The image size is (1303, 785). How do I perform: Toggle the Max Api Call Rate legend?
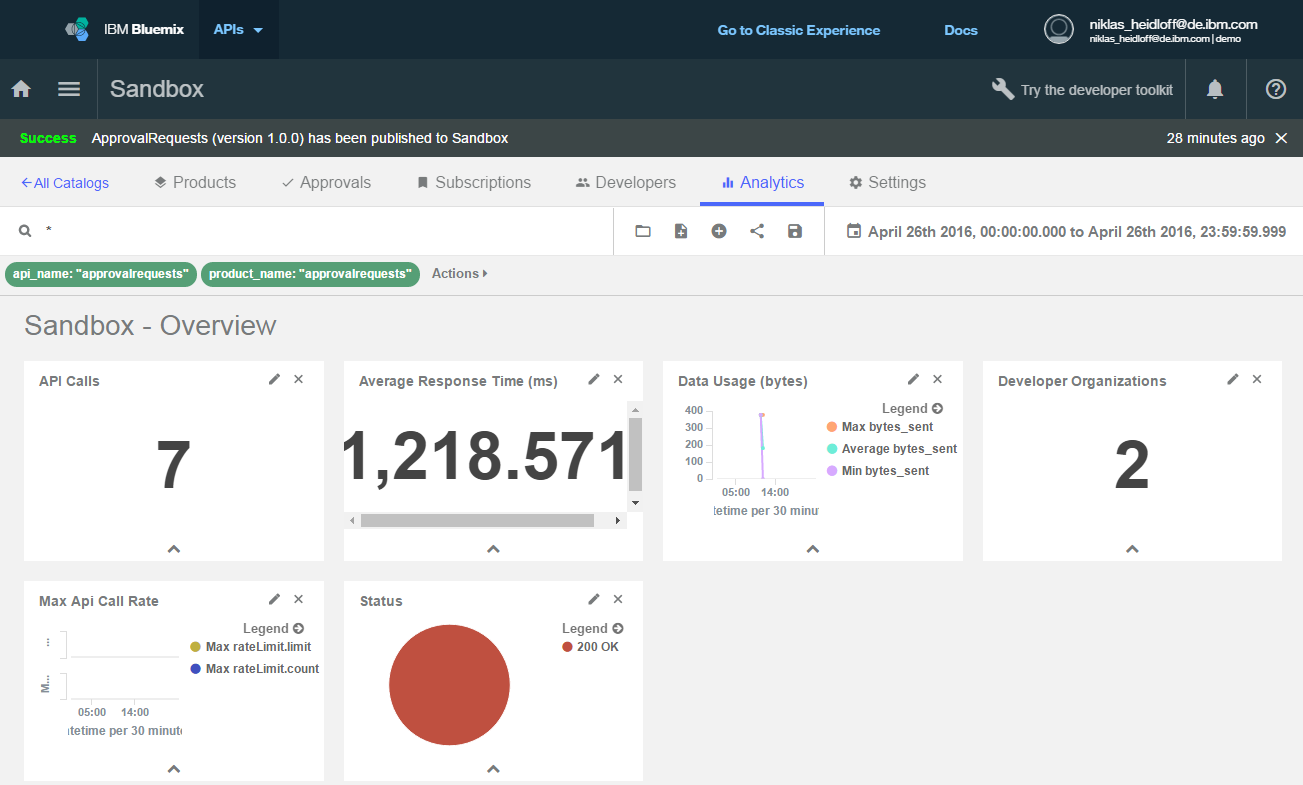click(273, 628)
